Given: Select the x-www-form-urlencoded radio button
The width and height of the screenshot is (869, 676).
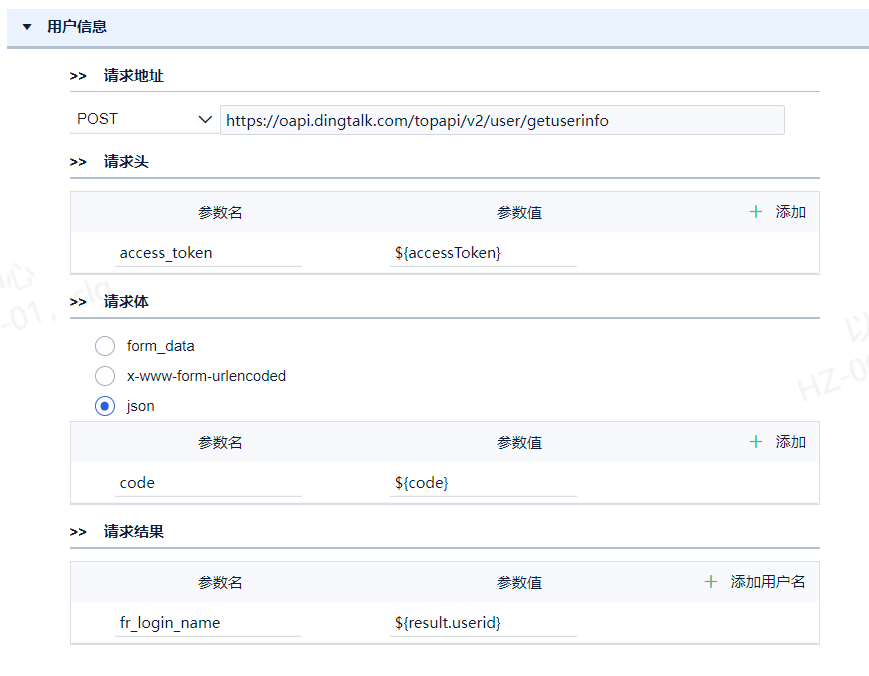Looking at the screenshot, I should point(105,376).
